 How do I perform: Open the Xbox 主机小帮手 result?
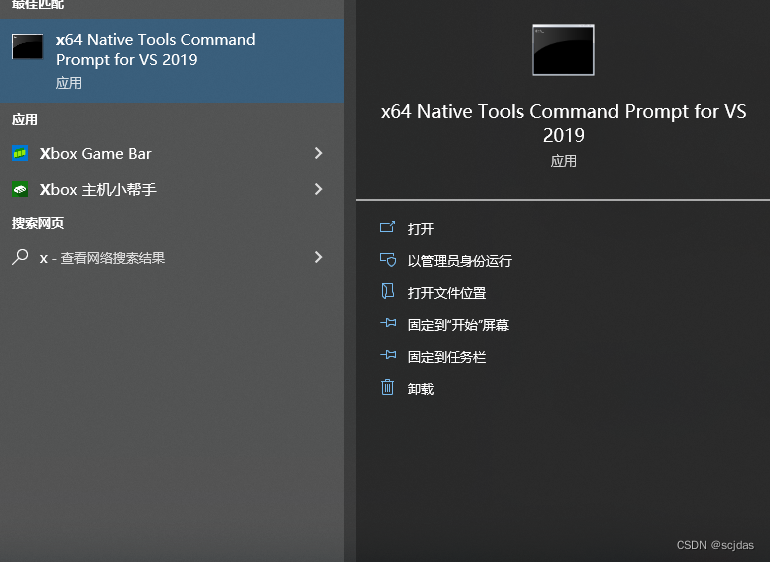pos(172,189)
